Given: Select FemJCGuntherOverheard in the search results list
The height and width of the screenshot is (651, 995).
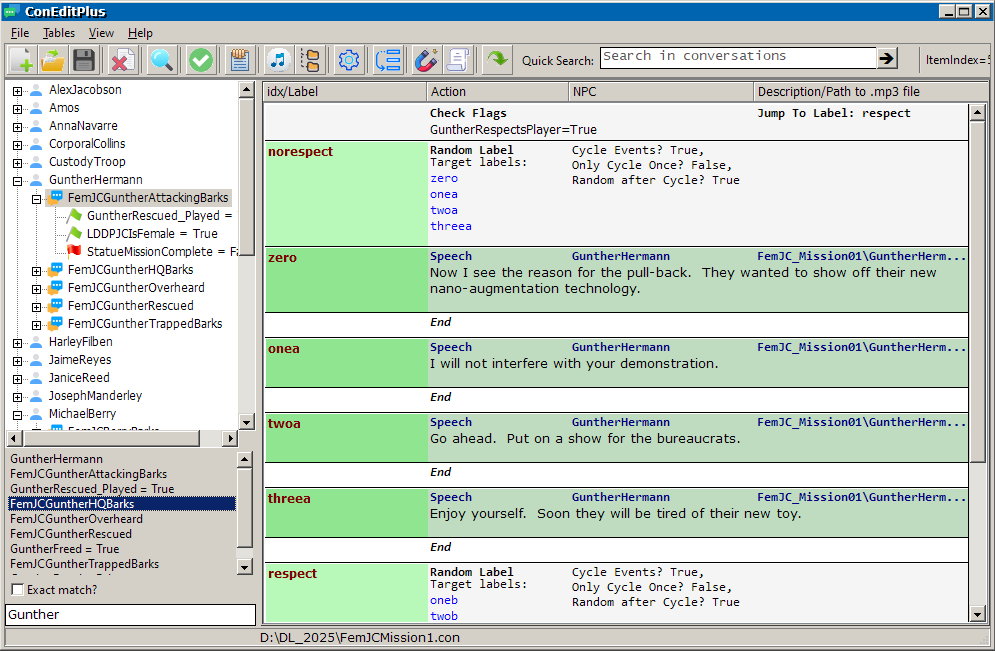Looking at the screenshot, I should (x=76, y=519).
